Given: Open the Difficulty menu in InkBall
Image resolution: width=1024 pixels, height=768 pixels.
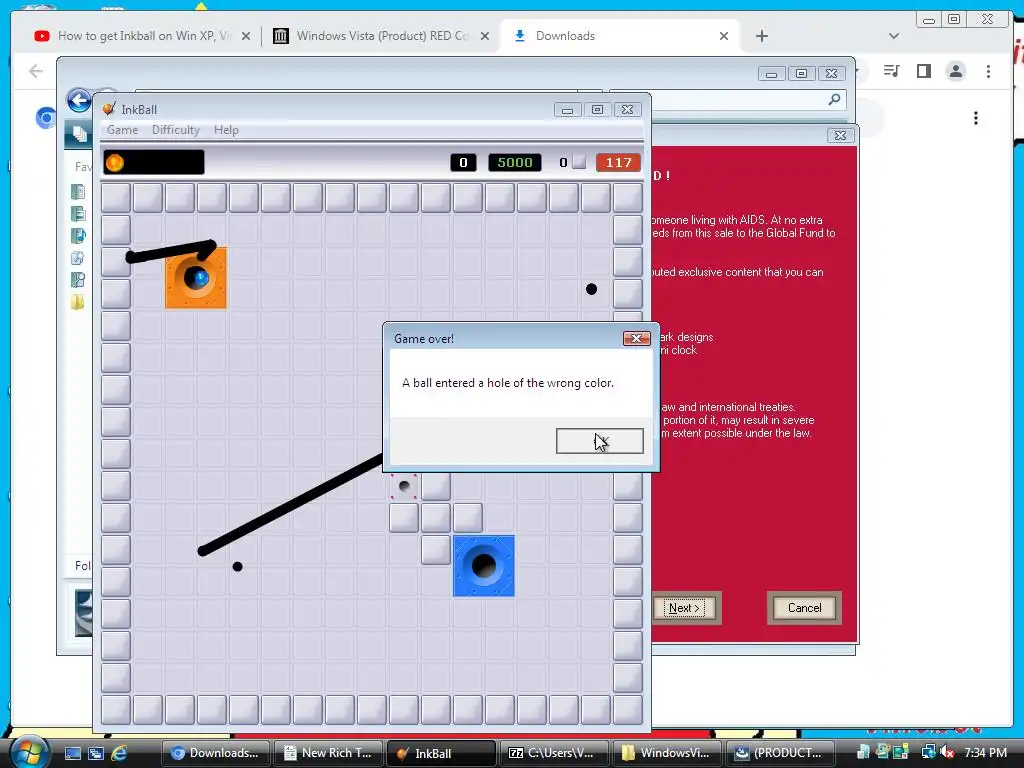Looking at the screenshot, I should pyautogui.click(x=176, y=130).
